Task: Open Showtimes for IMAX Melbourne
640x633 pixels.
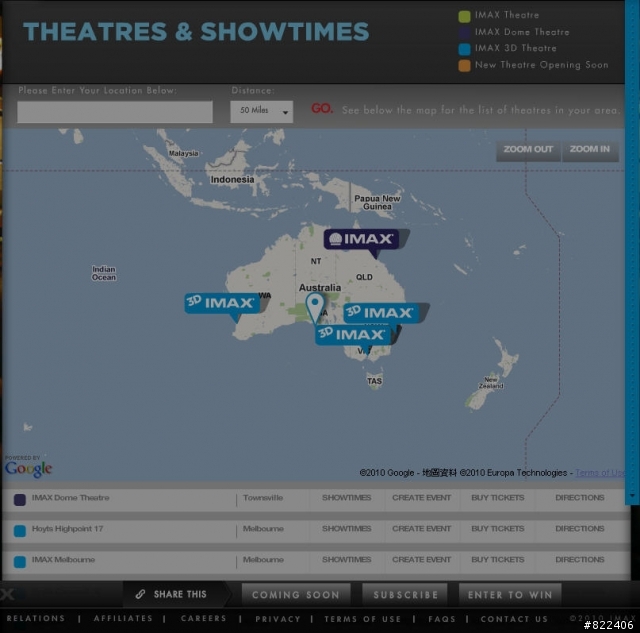Action: (x=347, y=559)
